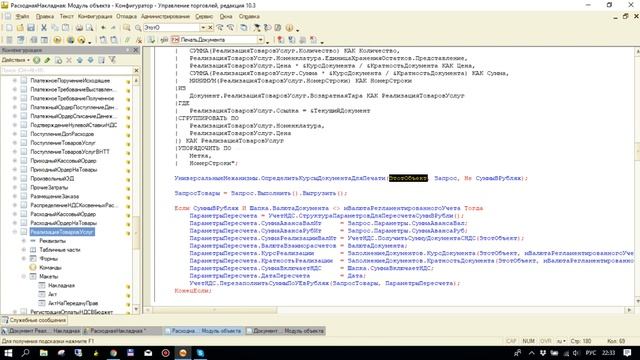Expand the Реквизиты node
Image resolution: width=640 pixels, height=360 pixels.
coord(24,241)
